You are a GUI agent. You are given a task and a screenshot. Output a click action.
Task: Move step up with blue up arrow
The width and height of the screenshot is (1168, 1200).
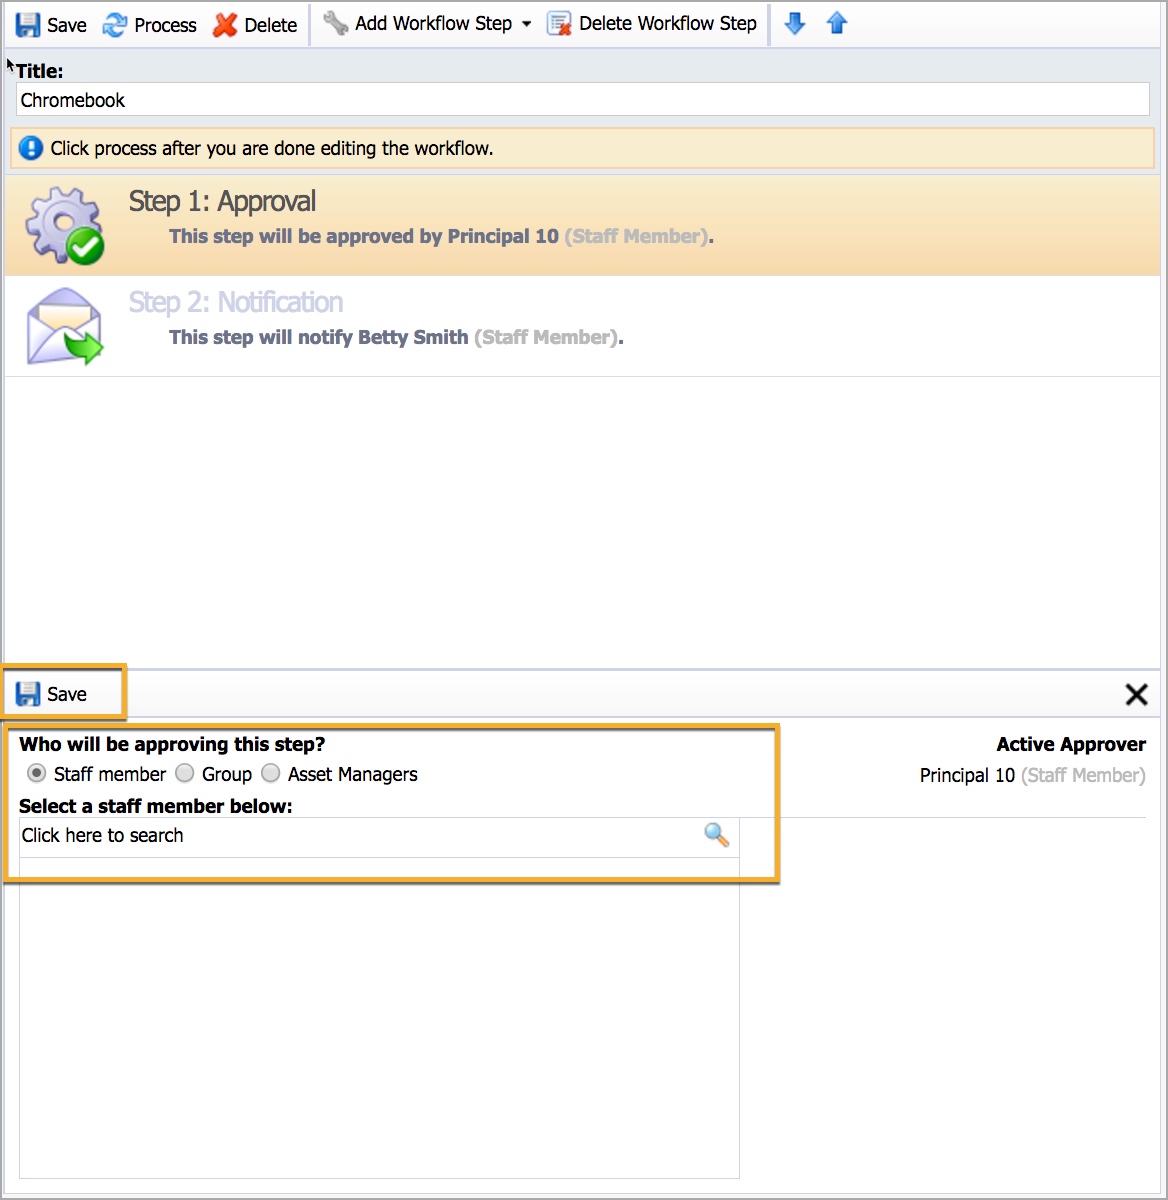837,23
